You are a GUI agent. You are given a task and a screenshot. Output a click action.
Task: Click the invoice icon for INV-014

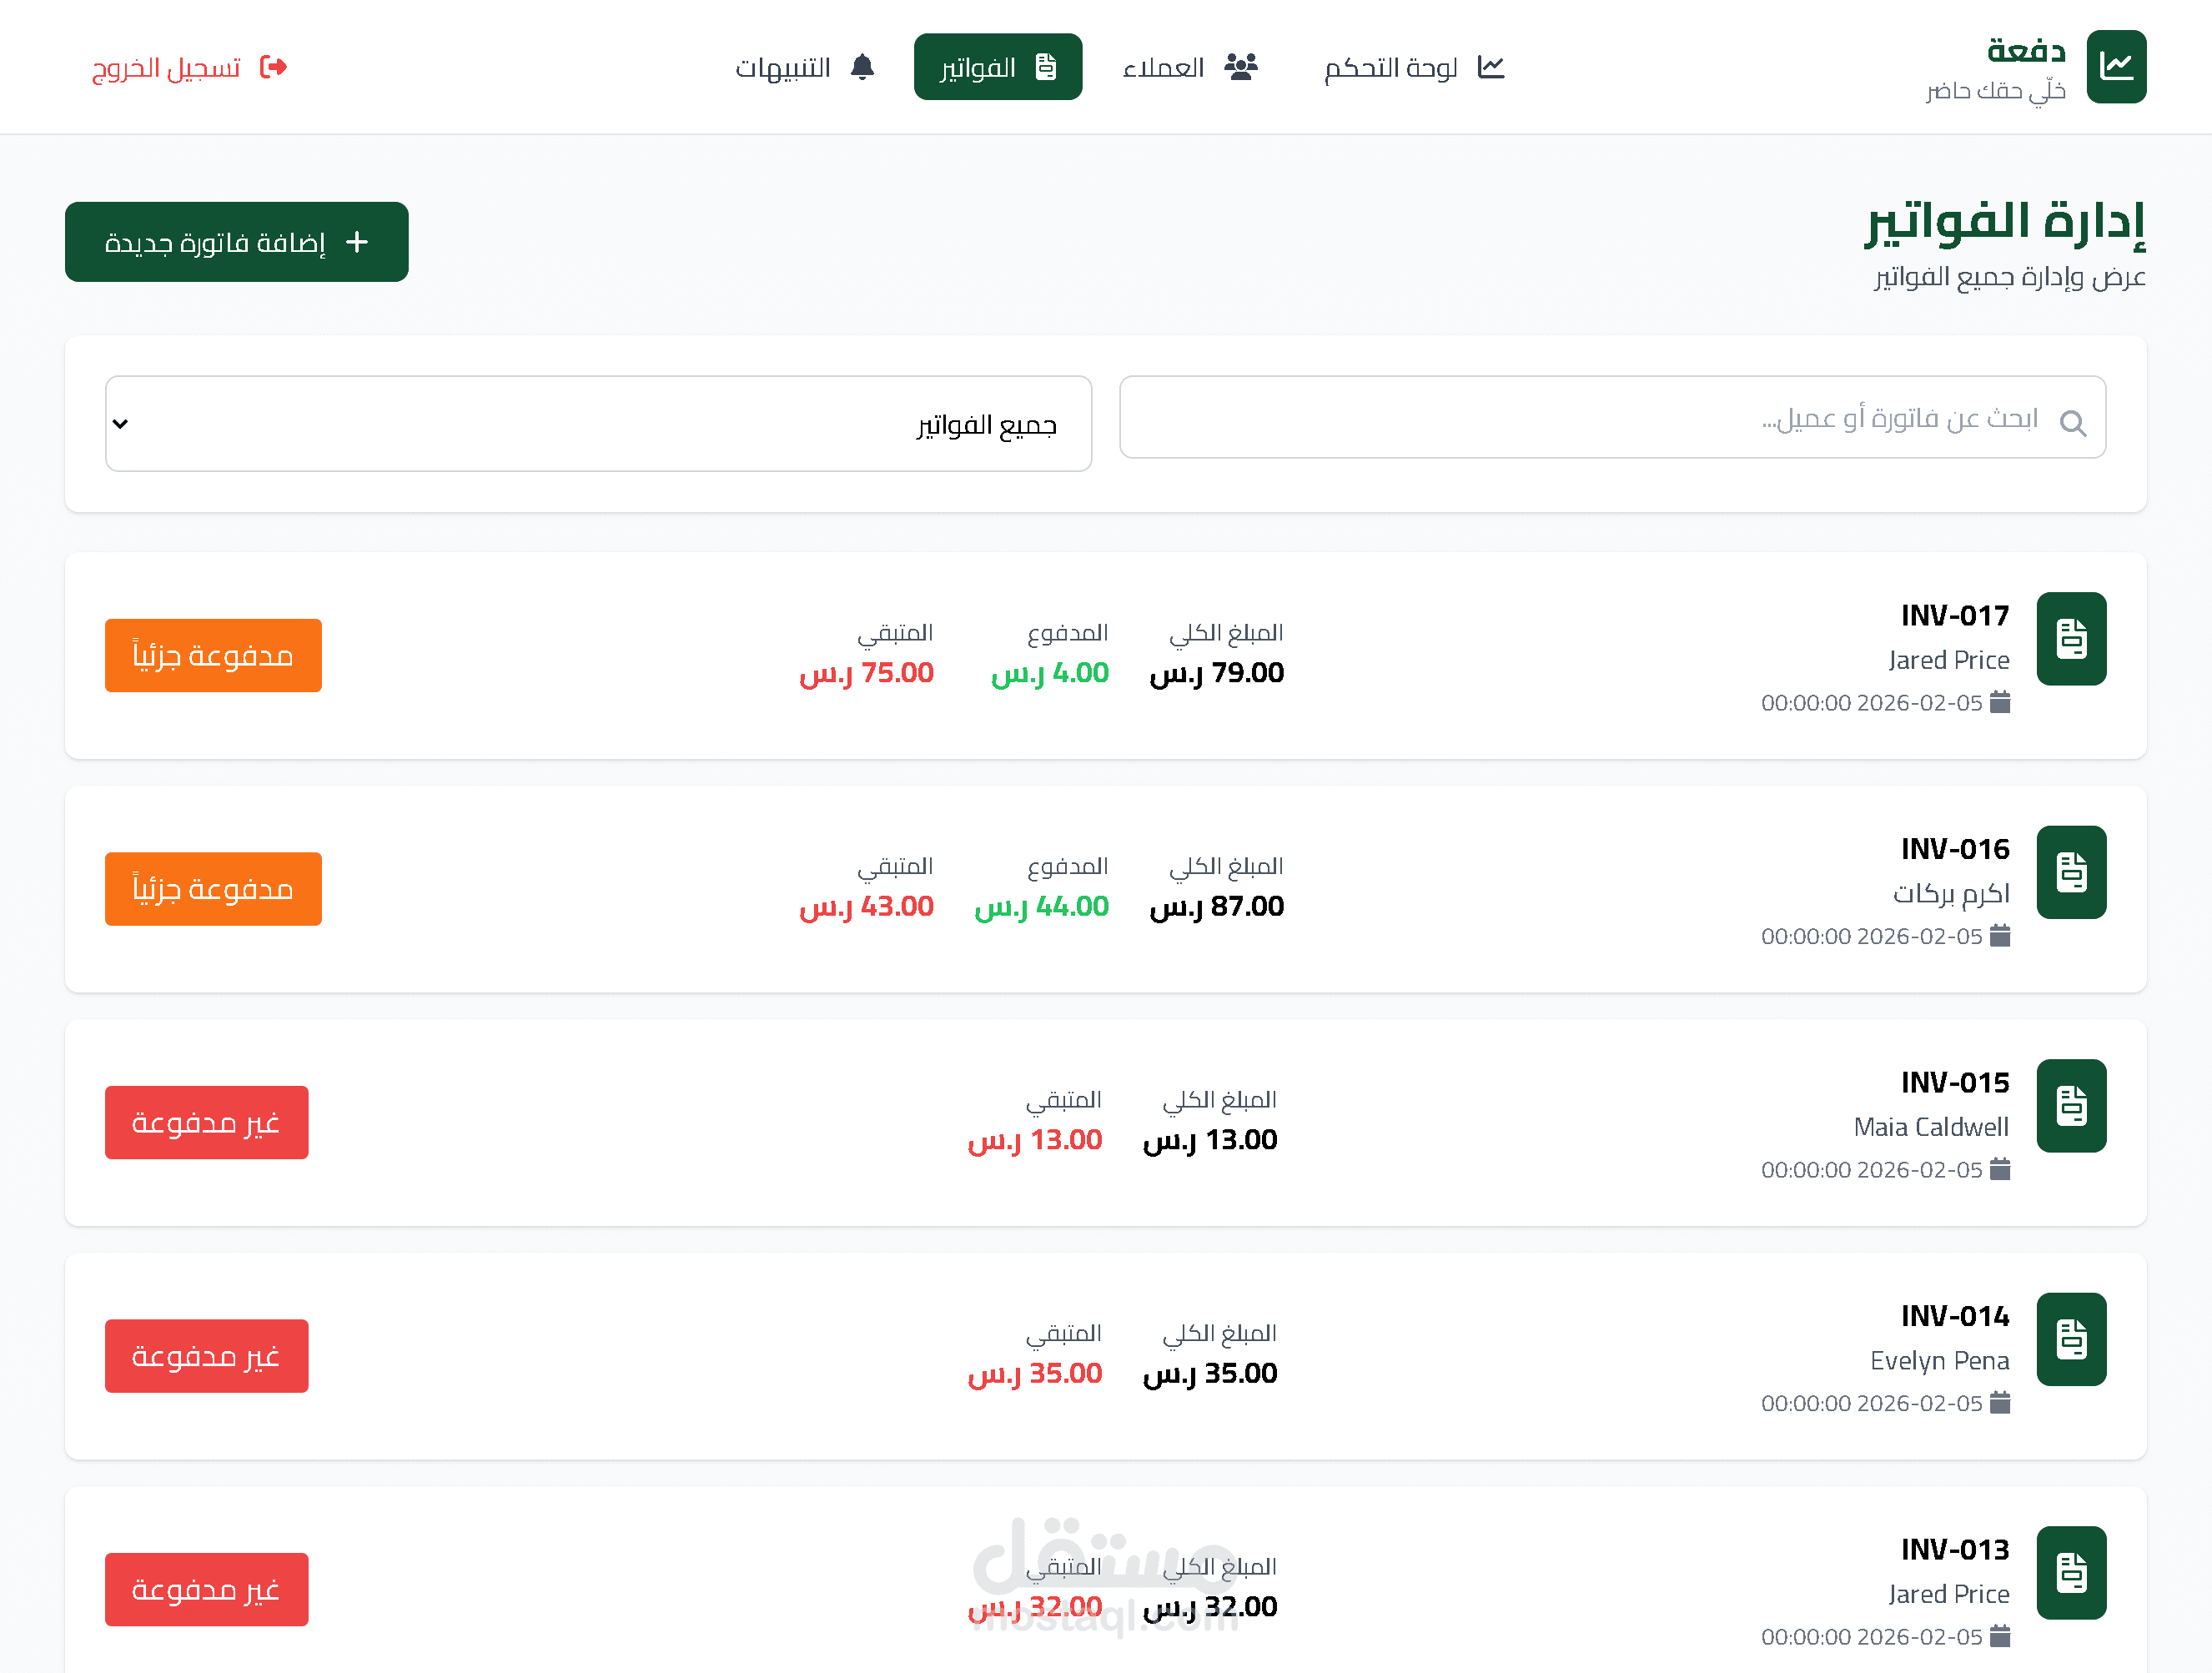pyautogui.click(x=2070, y=1339)
